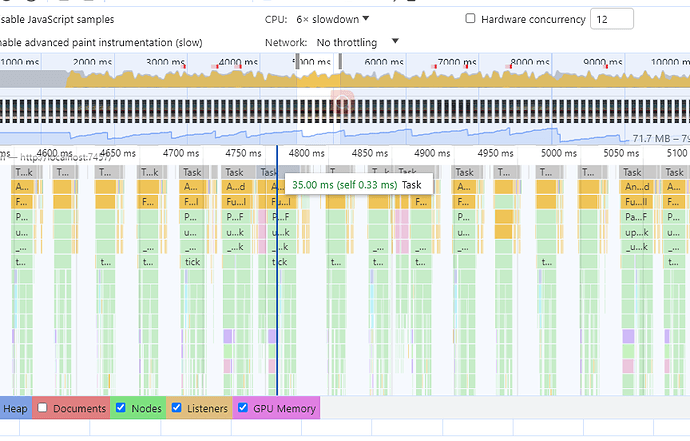This screenshot has height=441, width=690.
Task: Click the Hardware concurrency value field
Action: tap(612, 19)
